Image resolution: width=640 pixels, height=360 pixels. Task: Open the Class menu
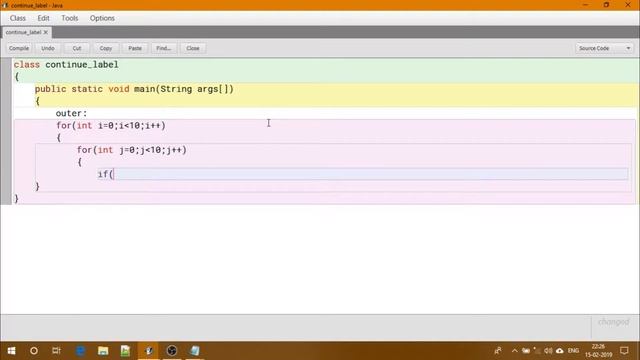(x=18, y=18)
